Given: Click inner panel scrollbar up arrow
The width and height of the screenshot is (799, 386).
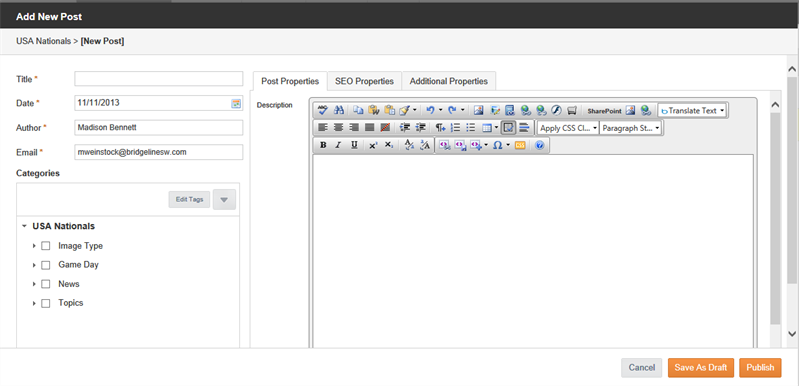Looking at the screenshot, I should tap(775, 105).
